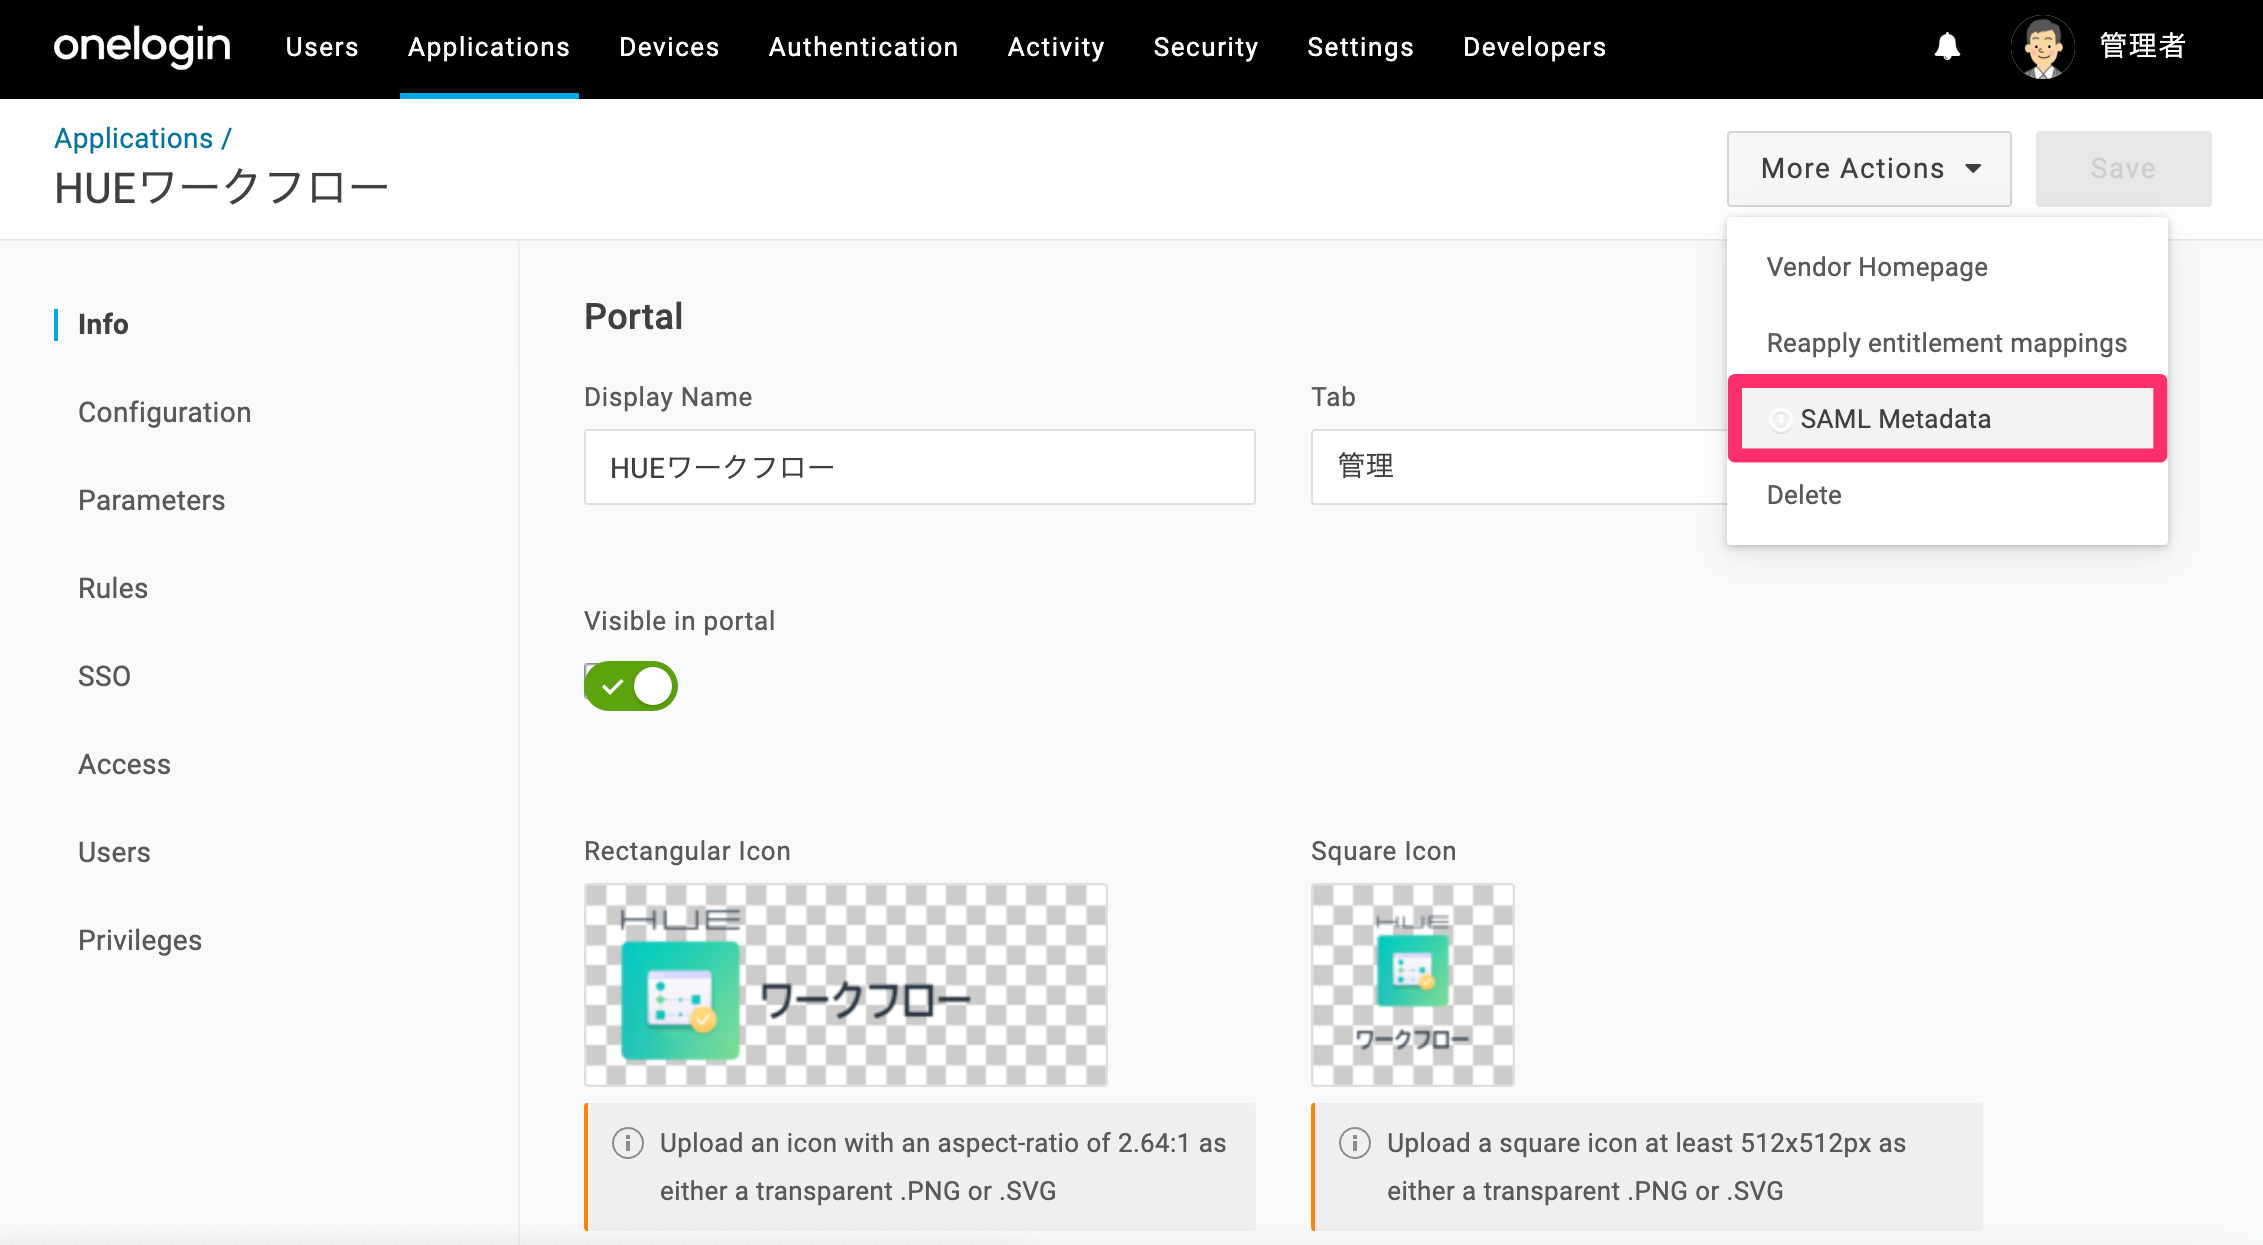Click the square icon info symbol
Screen dimensions: 2263x1245
[1355, 1142]
